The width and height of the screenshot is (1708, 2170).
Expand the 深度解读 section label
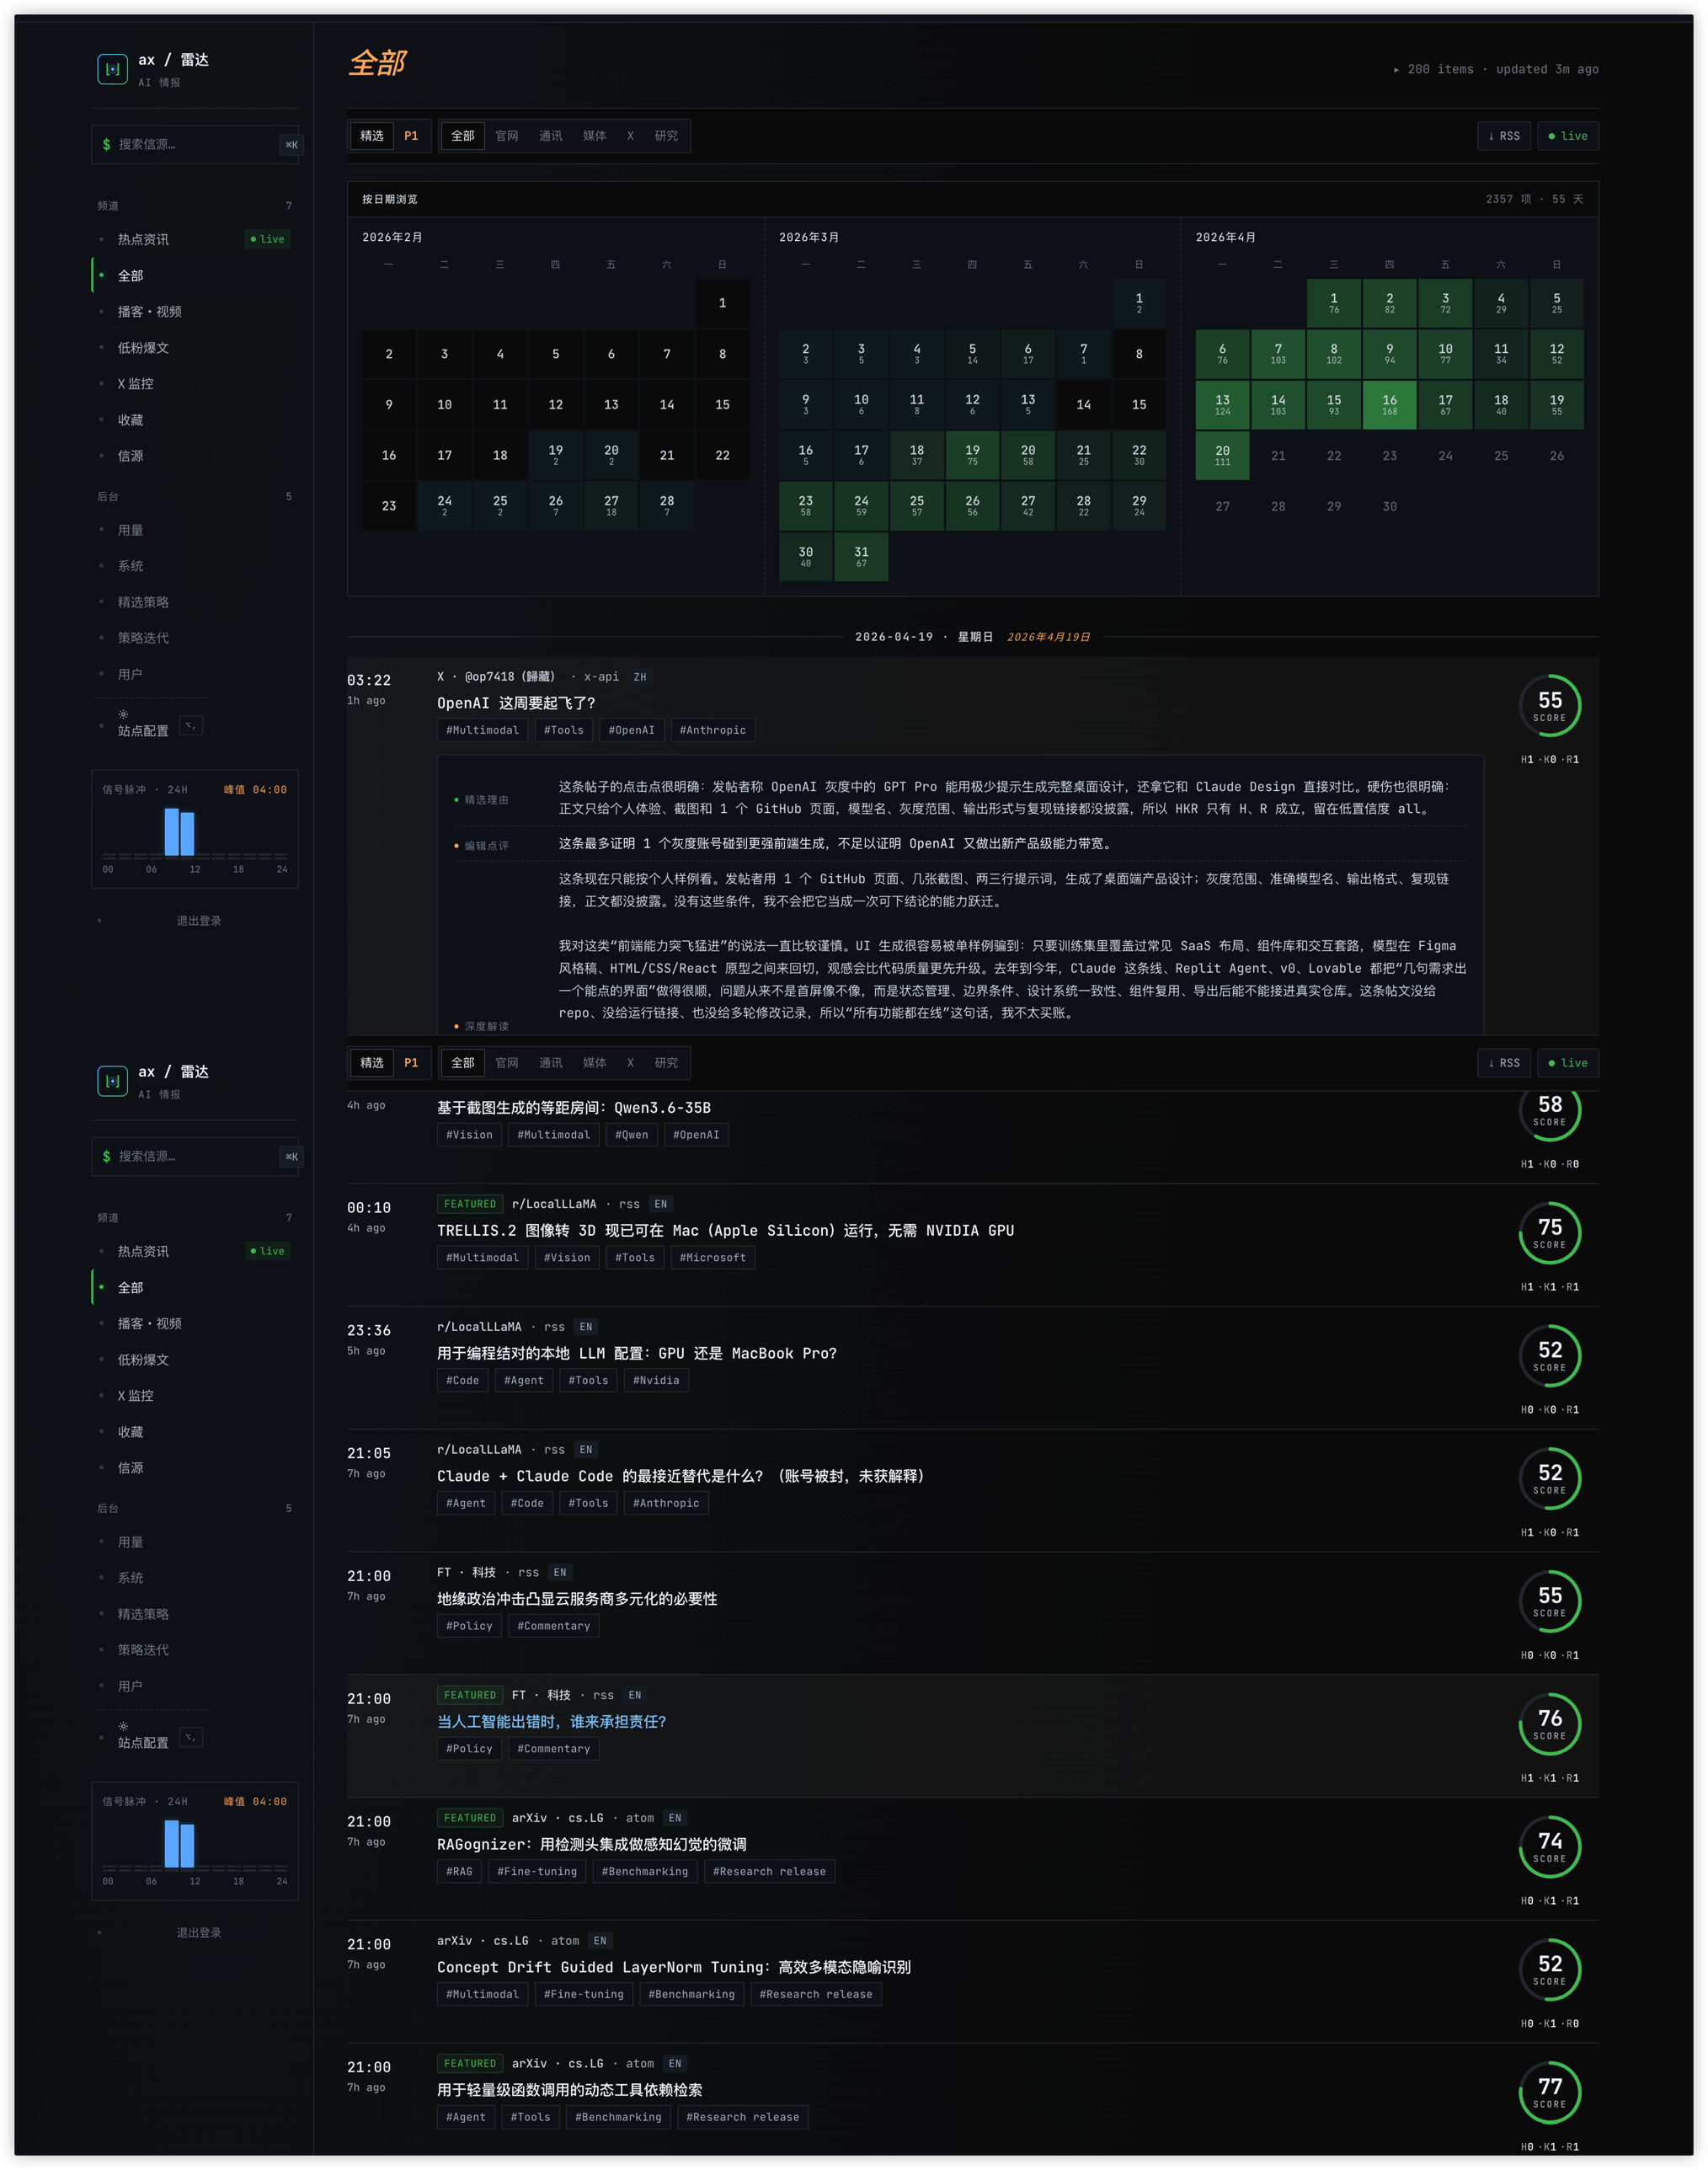pyautogui.click(x=486, y=1026)
